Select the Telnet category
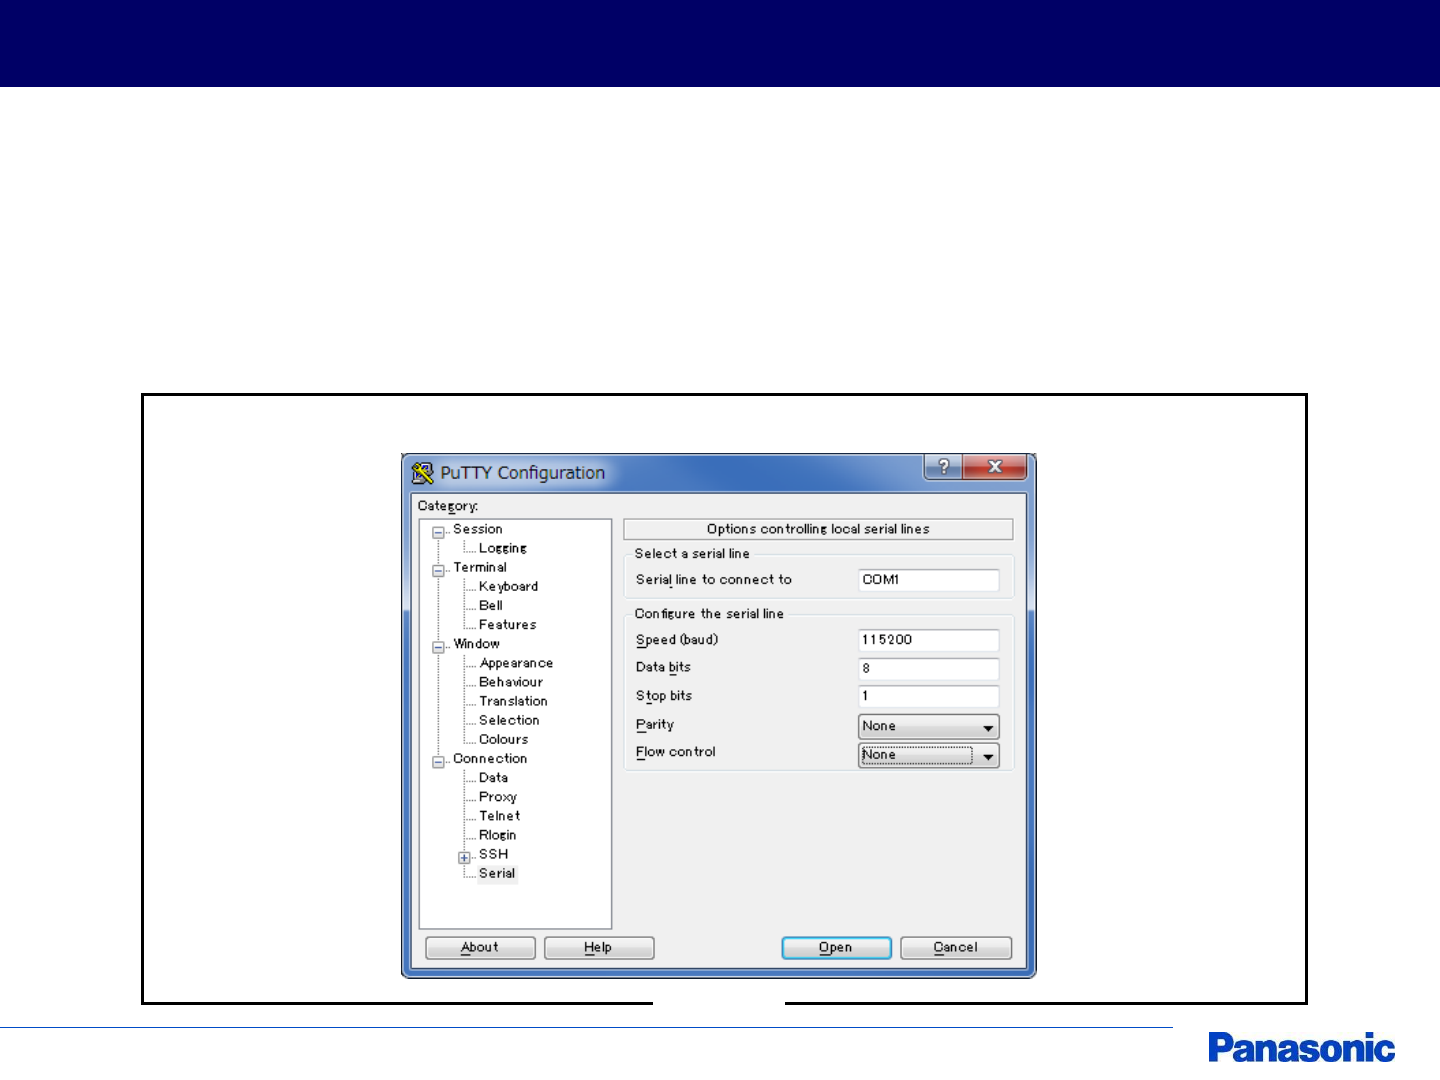Viewport: 1440px width, 1080px height. tap(500, 816)
